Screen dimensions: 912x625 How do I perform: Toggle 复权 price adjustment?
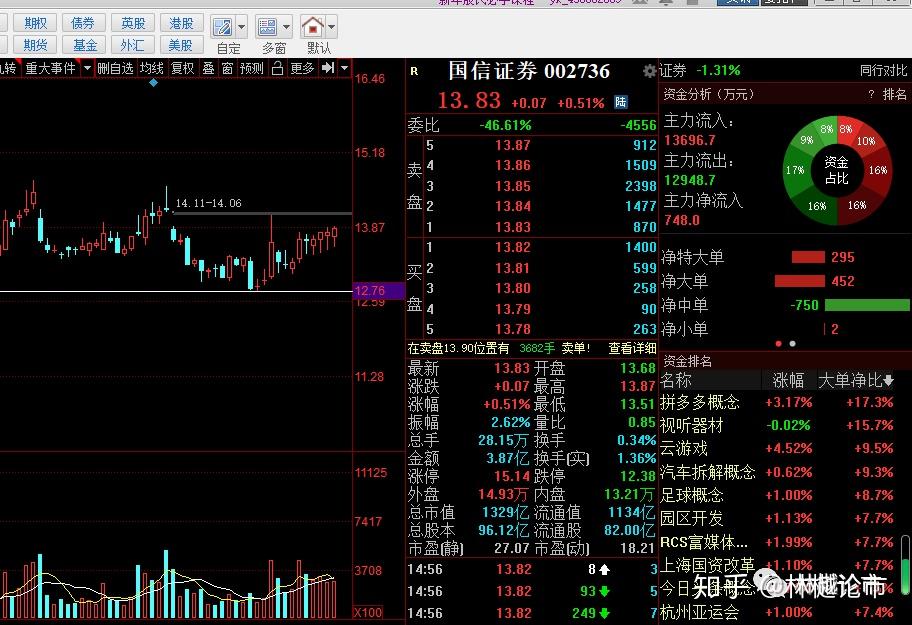(x=183, y=69)
